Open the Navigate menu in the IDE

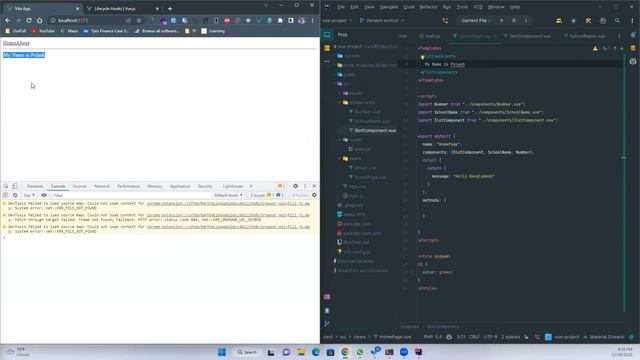click(389, 7)
